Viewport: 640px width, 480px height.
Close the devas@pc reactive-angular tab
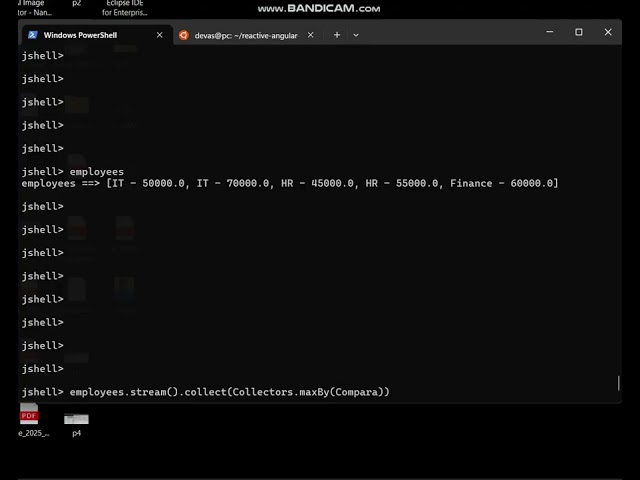click(310, 35)
